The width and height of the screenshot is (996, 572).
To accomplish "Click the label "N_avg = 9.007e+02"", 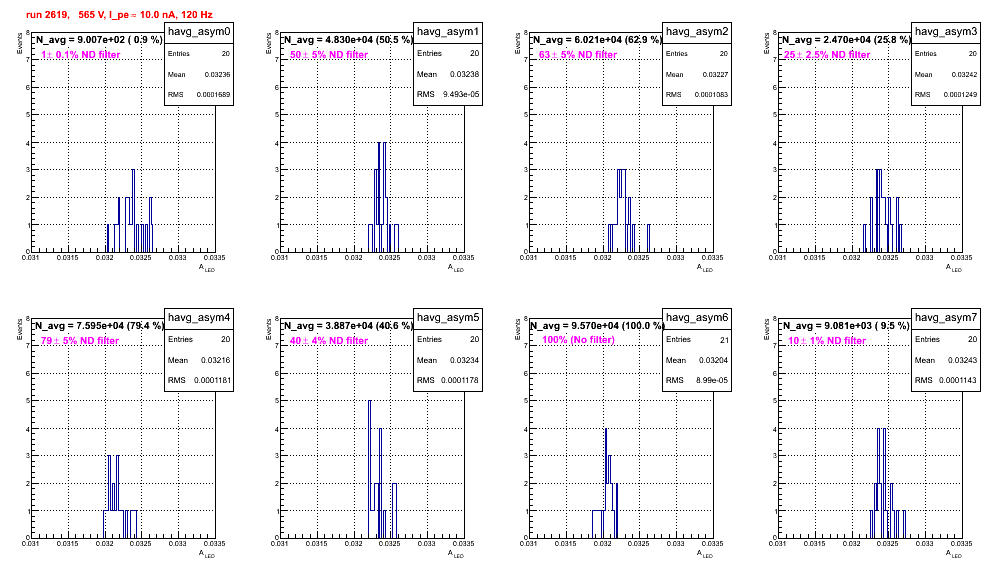I will pos(80,40).
